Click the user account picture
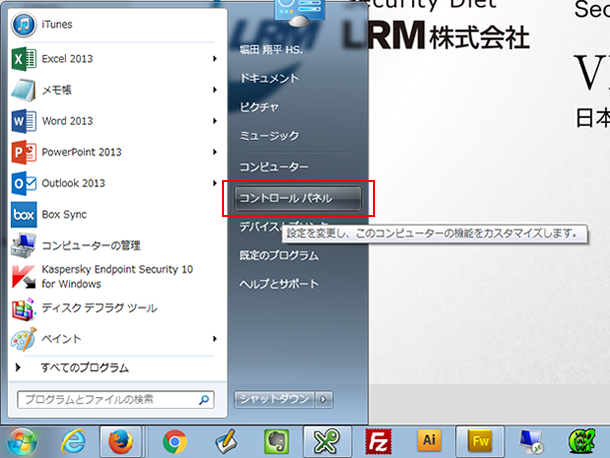Image resolution: width=610 pixels, height=458 pixels. tap(300, 12)
